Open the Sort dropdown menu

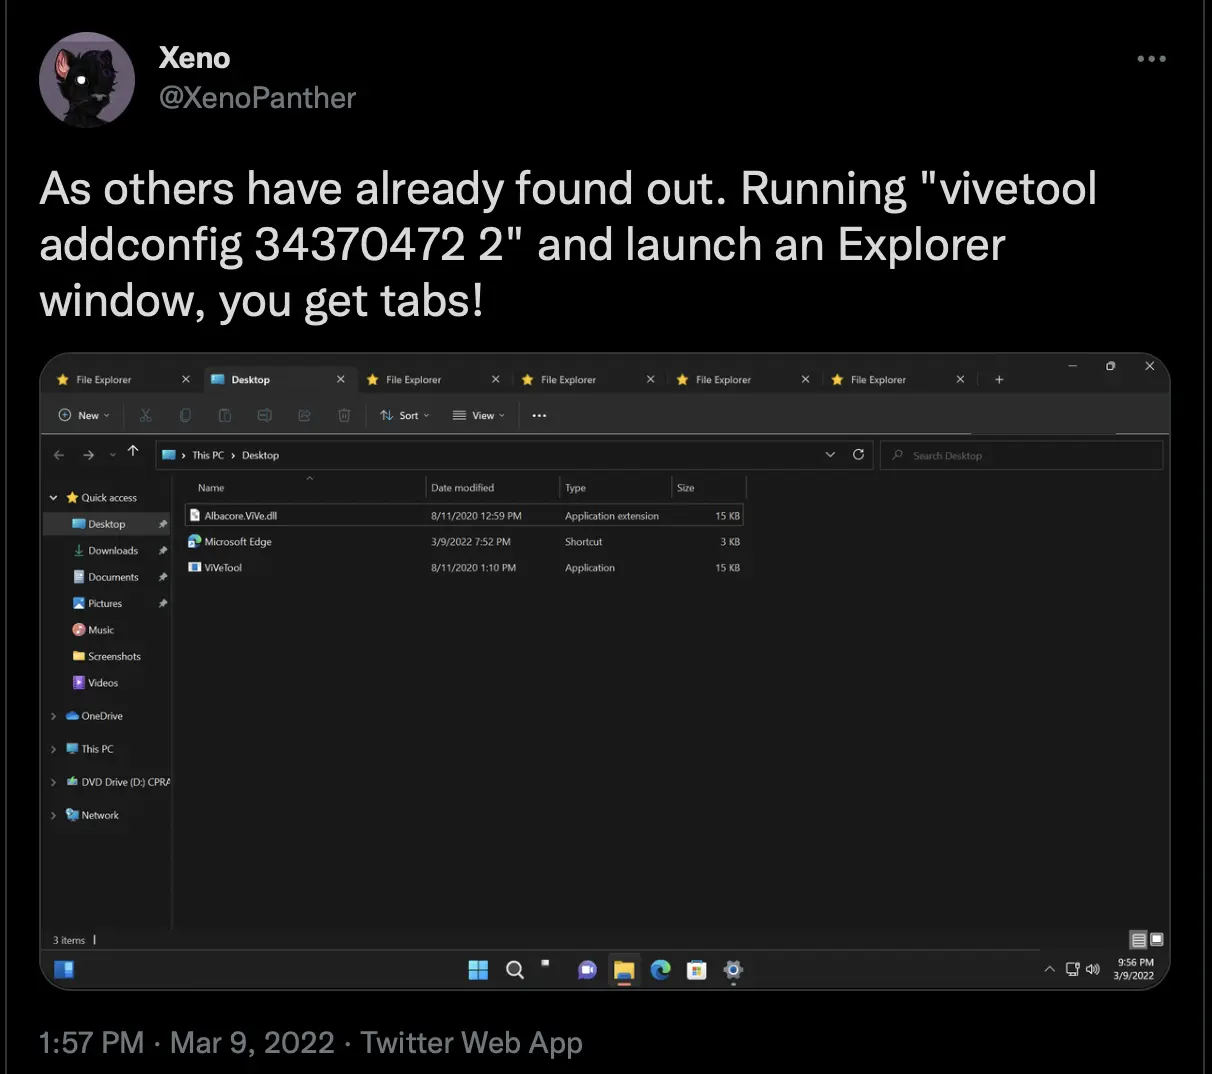[x=405, y=415]
